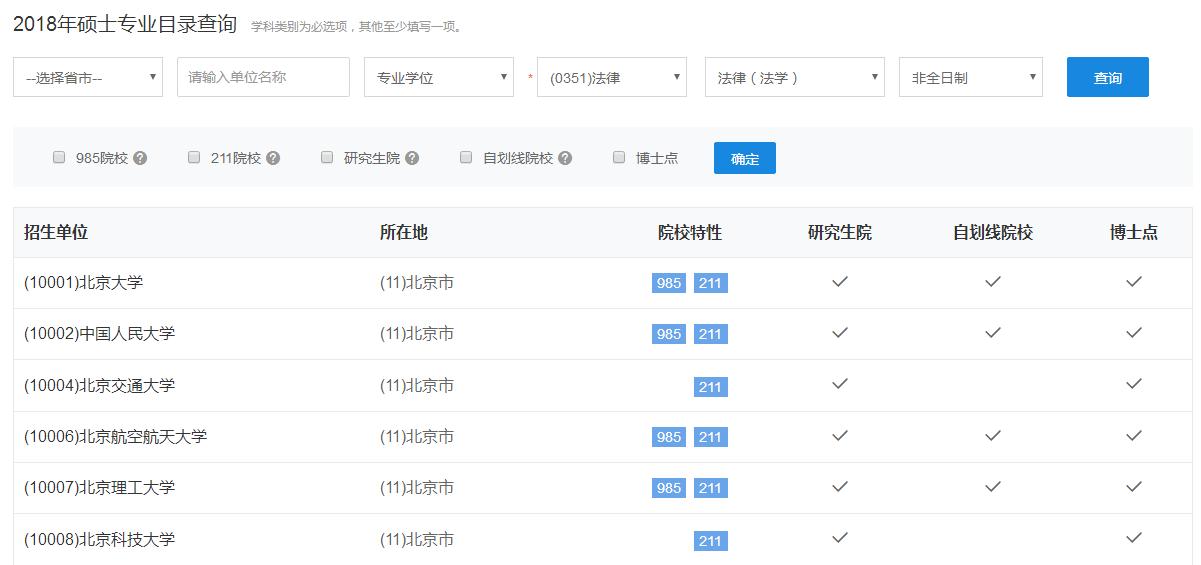
Task: Click the 211 badge for 北京交通大学
Action: 710,386
